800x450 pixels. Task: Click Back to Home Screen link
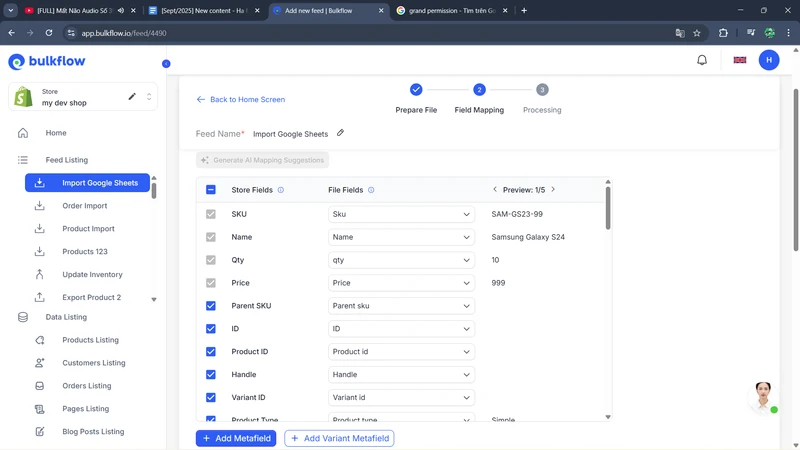(241, 100)
